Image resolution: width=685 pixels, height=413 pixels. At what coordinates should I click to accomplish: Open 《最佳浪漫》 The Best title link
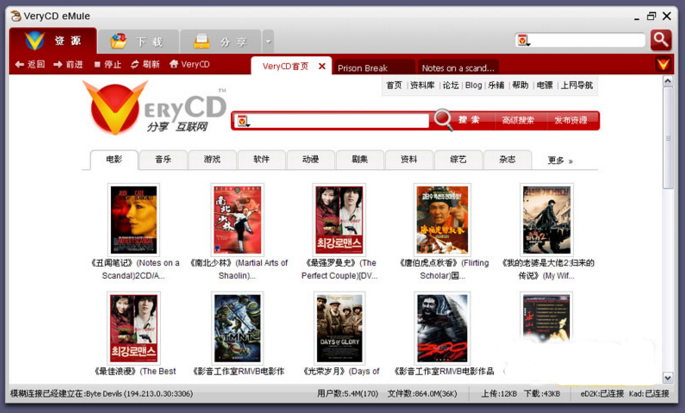click(x=135, y=371)
